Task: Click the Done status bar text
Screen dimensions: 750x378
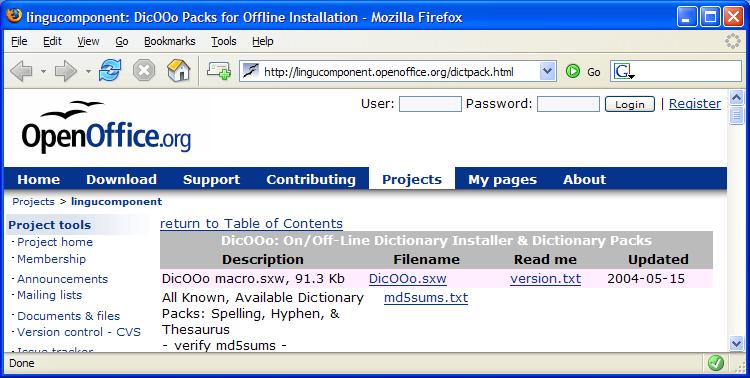Action: (22, 363)
